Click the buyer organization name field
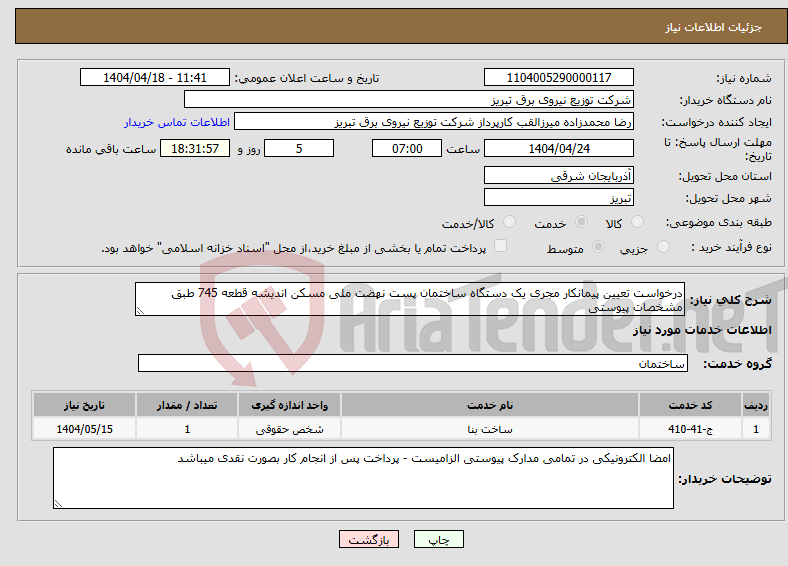The image size is (788, 566). coord(409,100)
